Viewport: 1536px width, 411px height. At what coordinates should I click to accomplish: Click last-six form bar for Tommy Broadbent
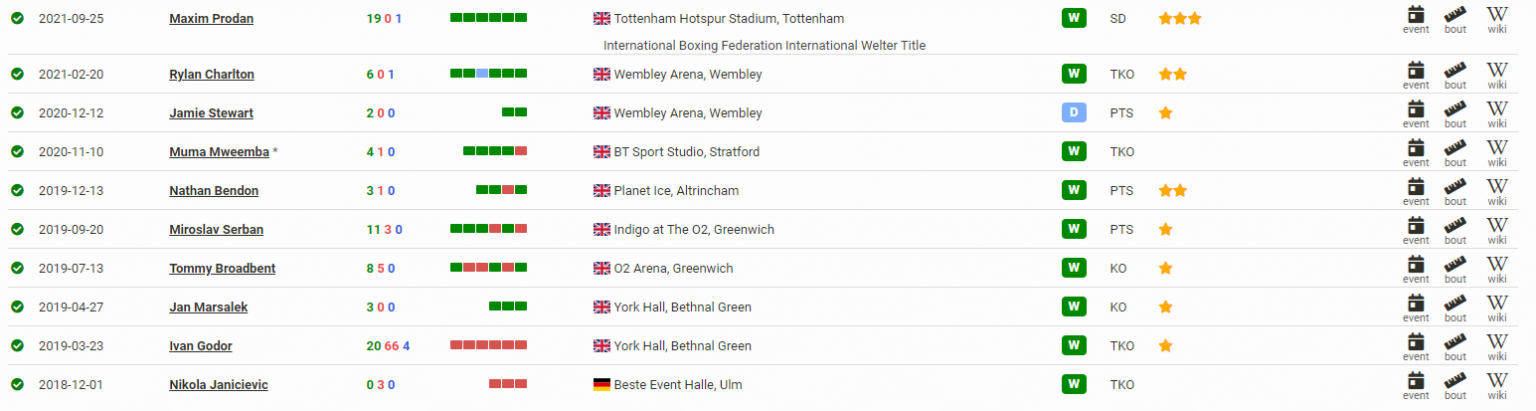point(488,268)
